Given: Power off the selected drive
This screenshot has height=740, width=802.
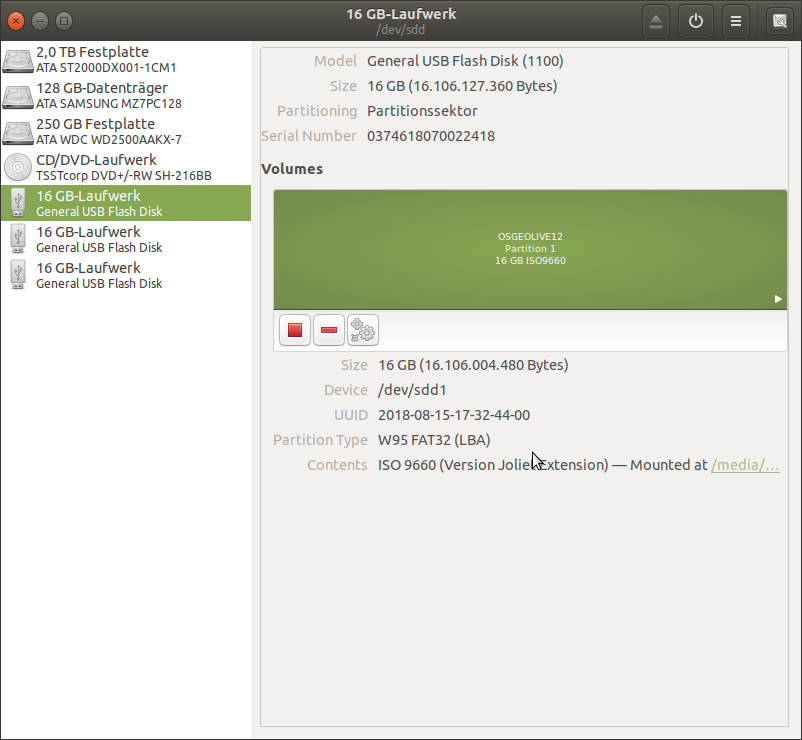Looking at the screenshot, I should [696, 21].
